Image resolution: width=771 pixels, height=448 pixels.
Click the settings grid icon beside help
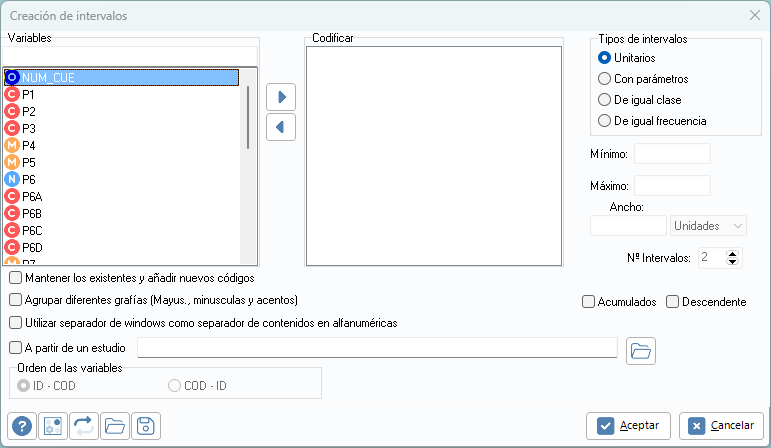53,425
